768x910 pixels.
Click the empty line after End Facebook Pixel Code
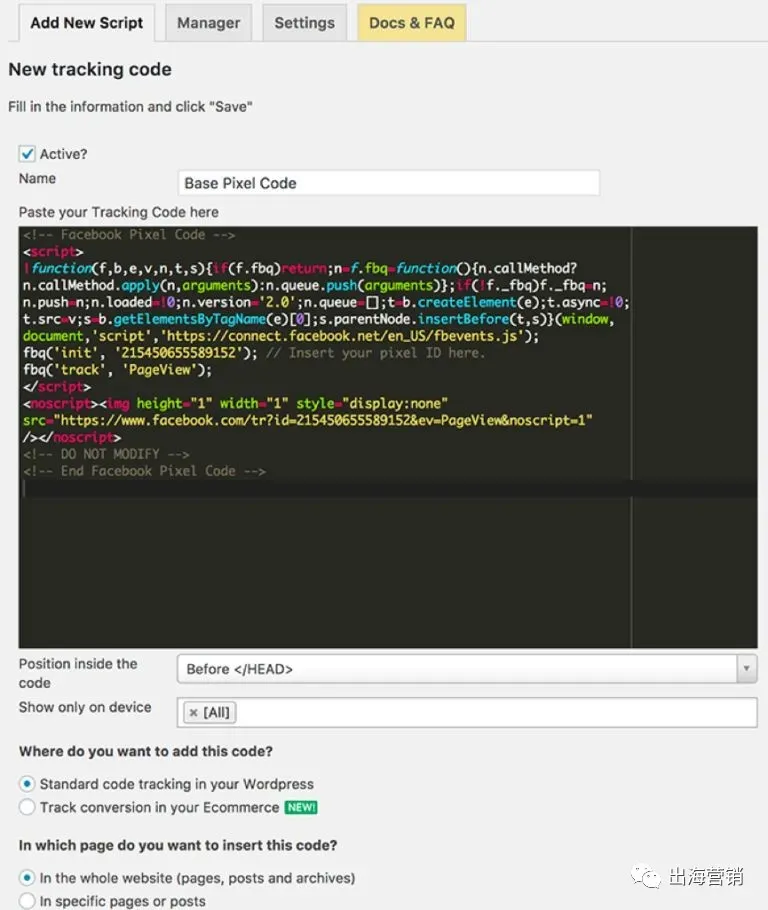pos(300,488)
